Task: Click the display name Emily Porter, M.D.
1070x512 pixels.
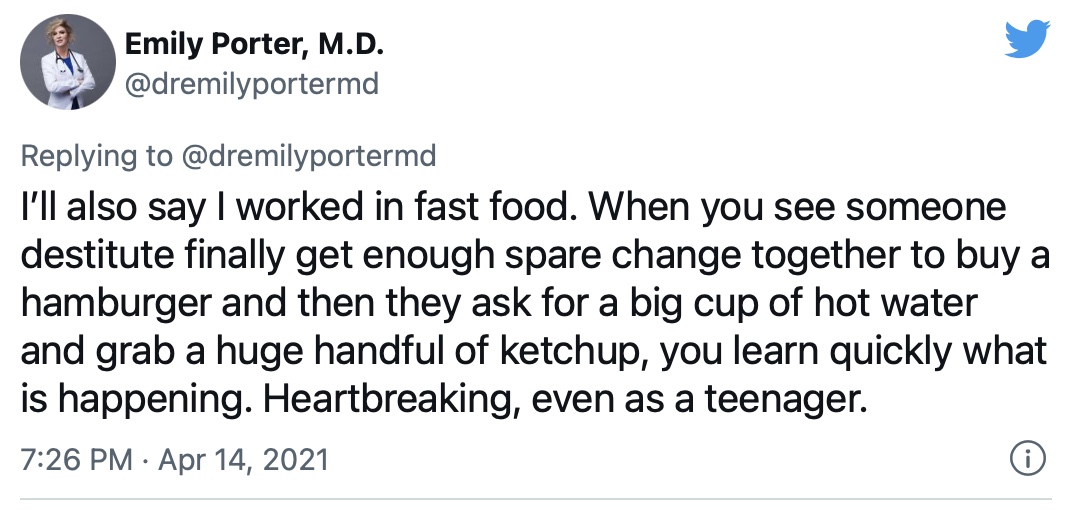Action: (x=255, y=45)
